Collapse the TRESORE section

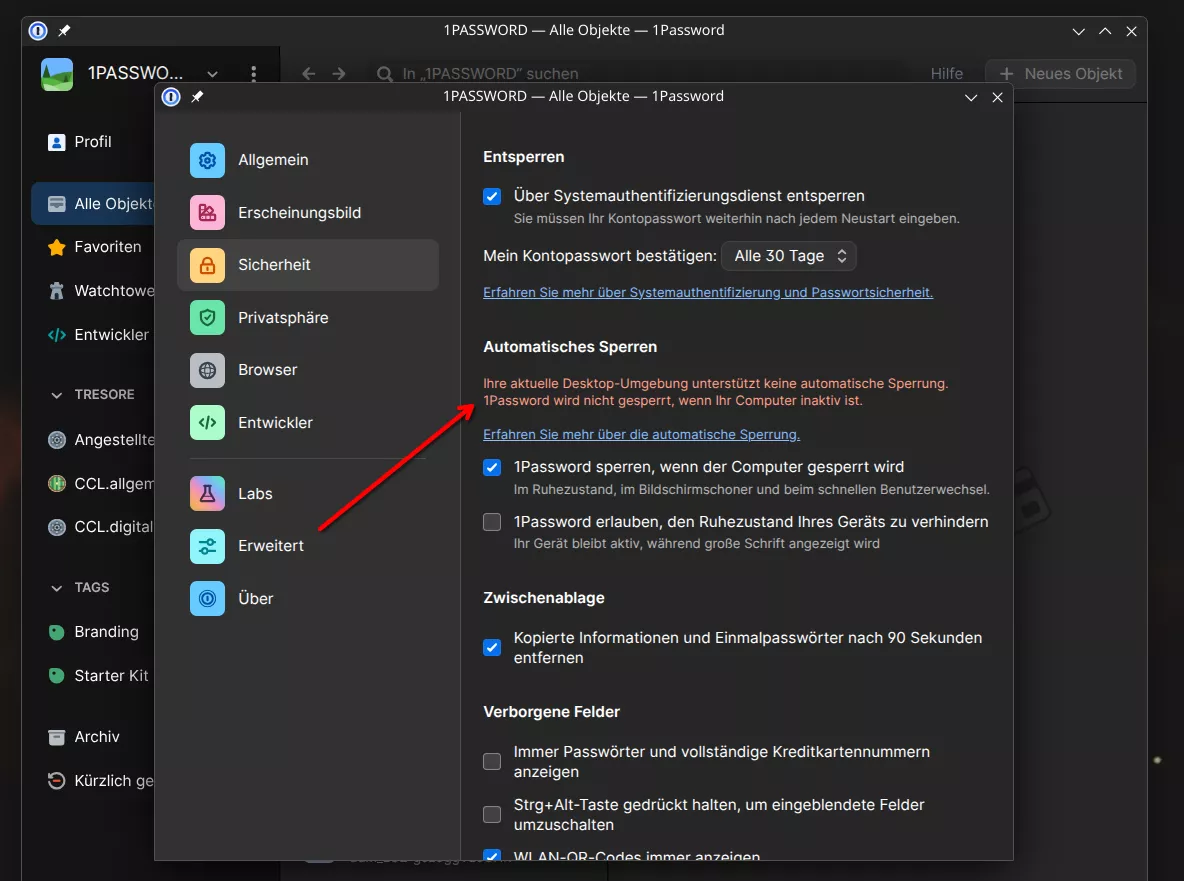(57, 395)
